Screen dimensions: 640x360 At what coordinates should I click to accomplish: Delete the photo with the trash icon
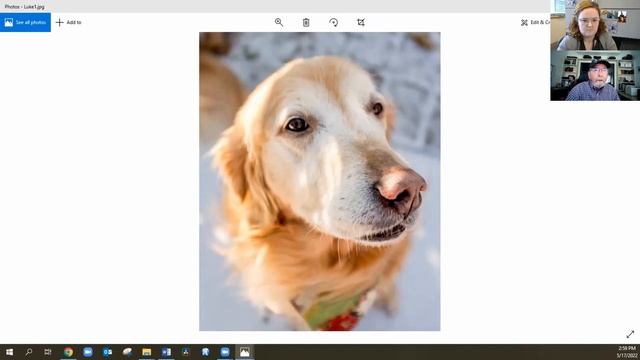(306, 22)
